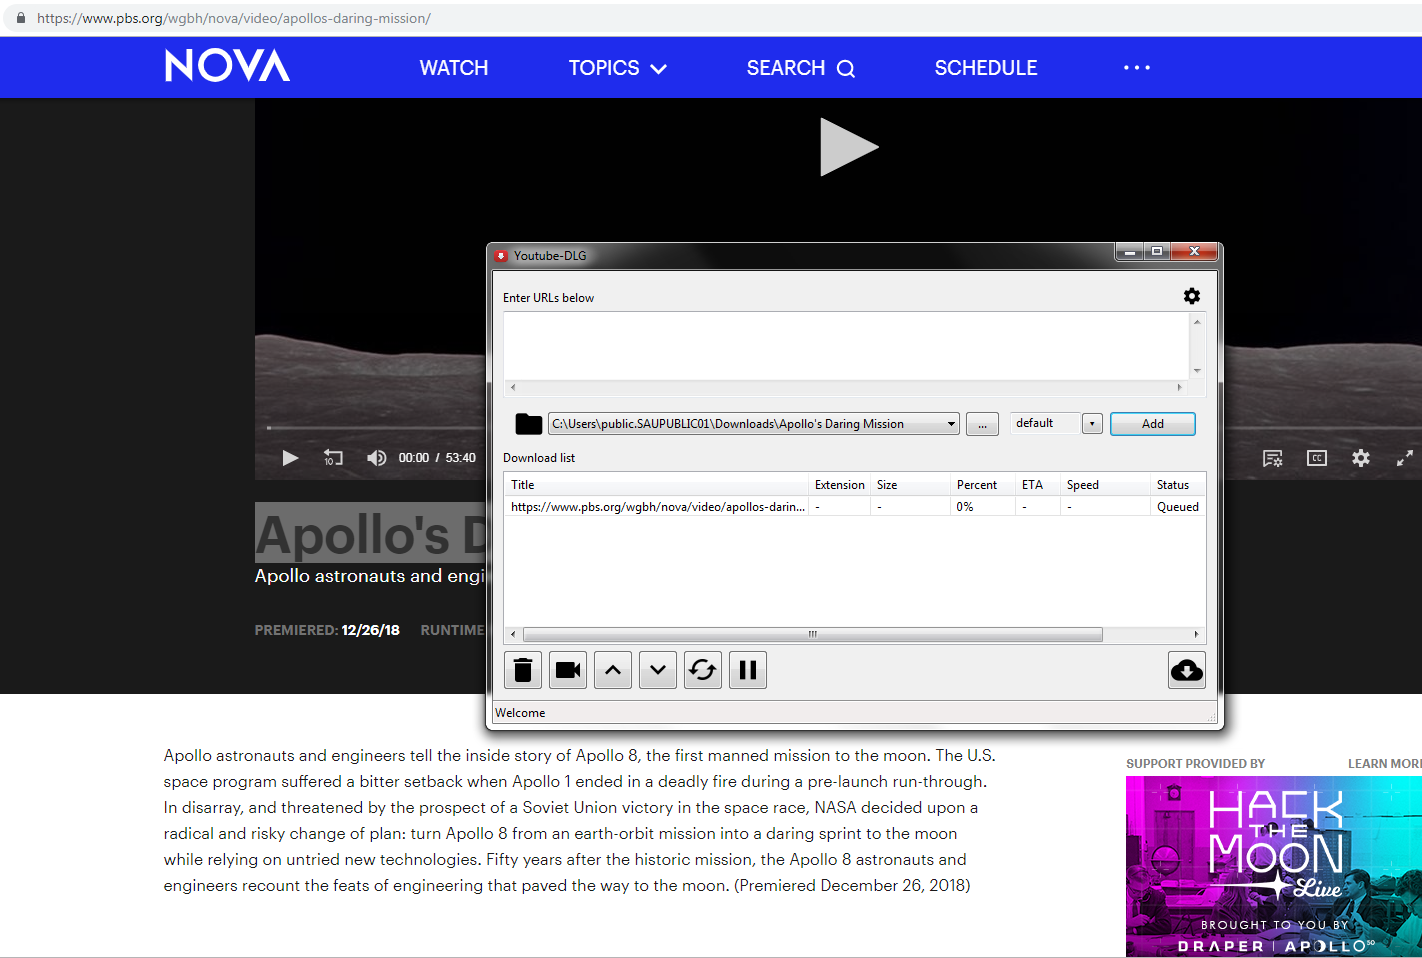
Task: Click the Youtube-DLG title bar icon
Action: coord(501,256)
